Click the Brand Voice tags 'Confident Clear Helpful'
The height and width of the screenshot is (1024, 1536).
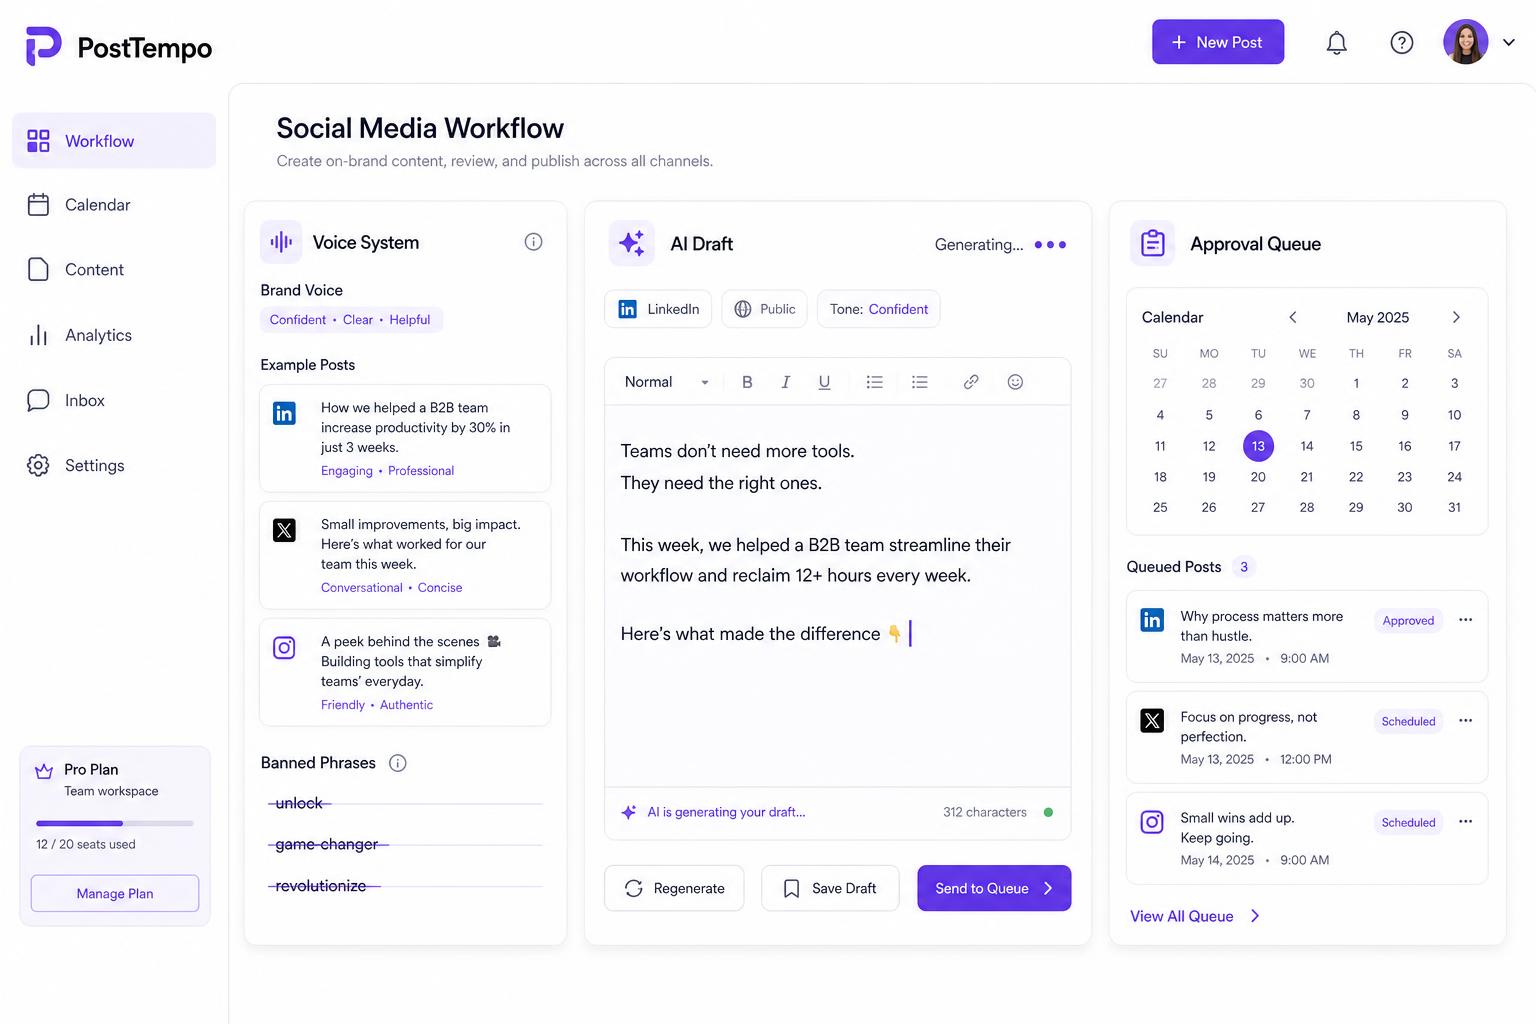(x=350, y=320)
